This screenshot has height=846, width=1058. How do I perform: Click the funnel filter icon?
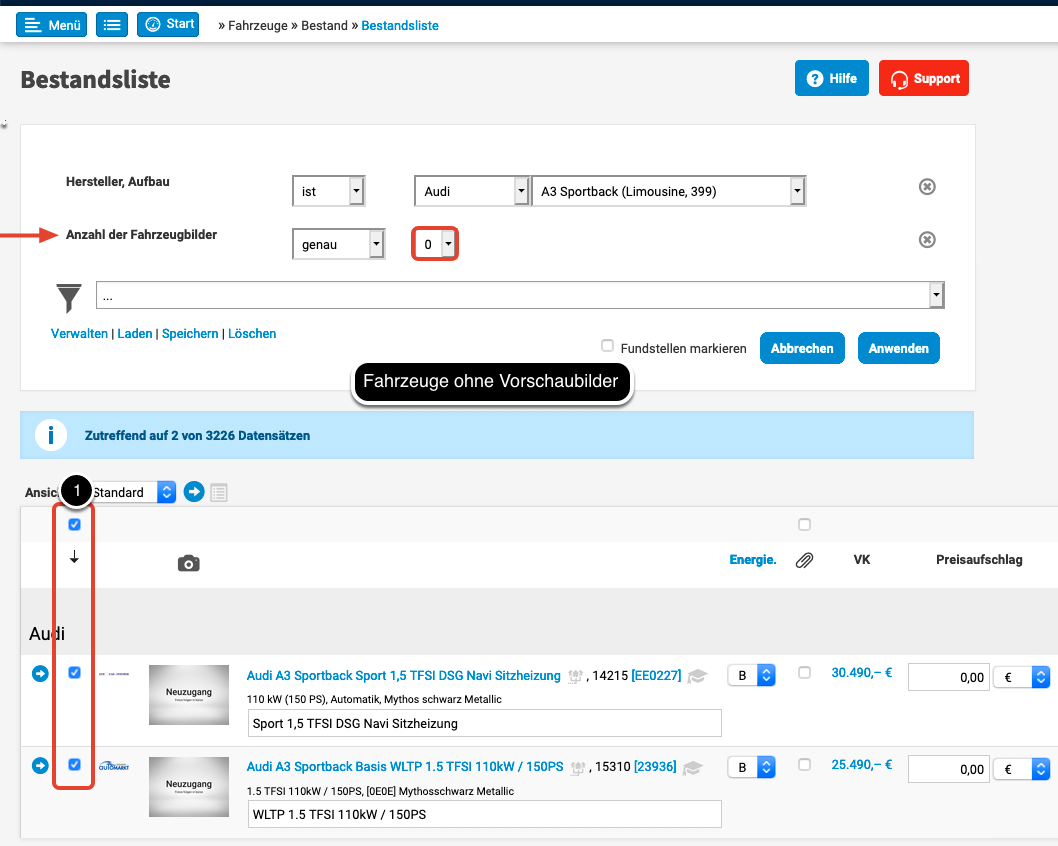tap(69, 298)
